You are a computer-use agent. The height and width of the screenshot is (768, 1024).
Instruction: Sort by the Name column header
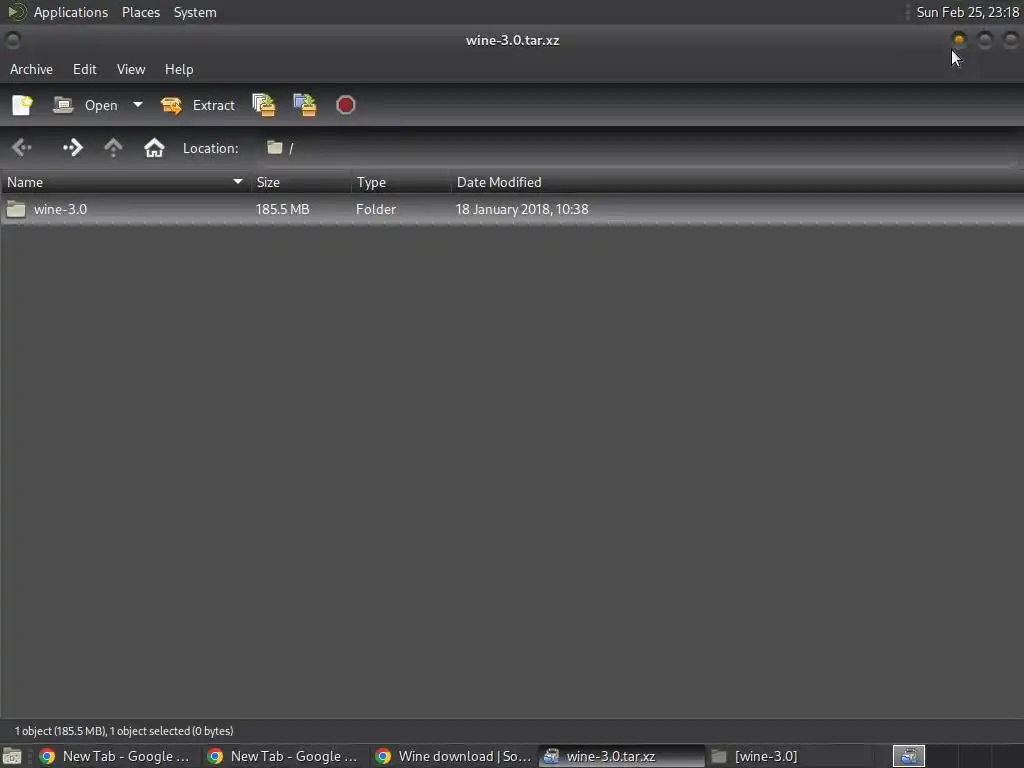tap(125, 182)
